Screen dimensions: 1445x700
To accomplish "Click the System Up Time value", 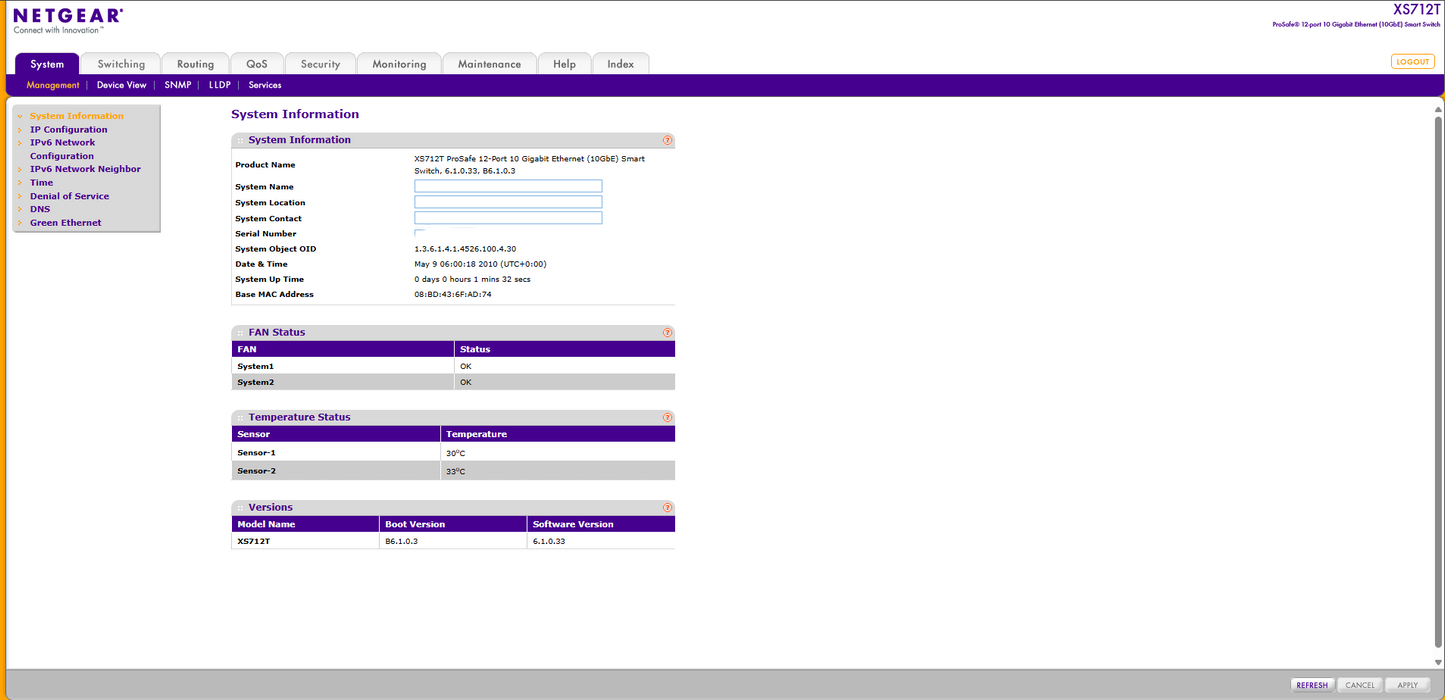I will pos(472,279).
